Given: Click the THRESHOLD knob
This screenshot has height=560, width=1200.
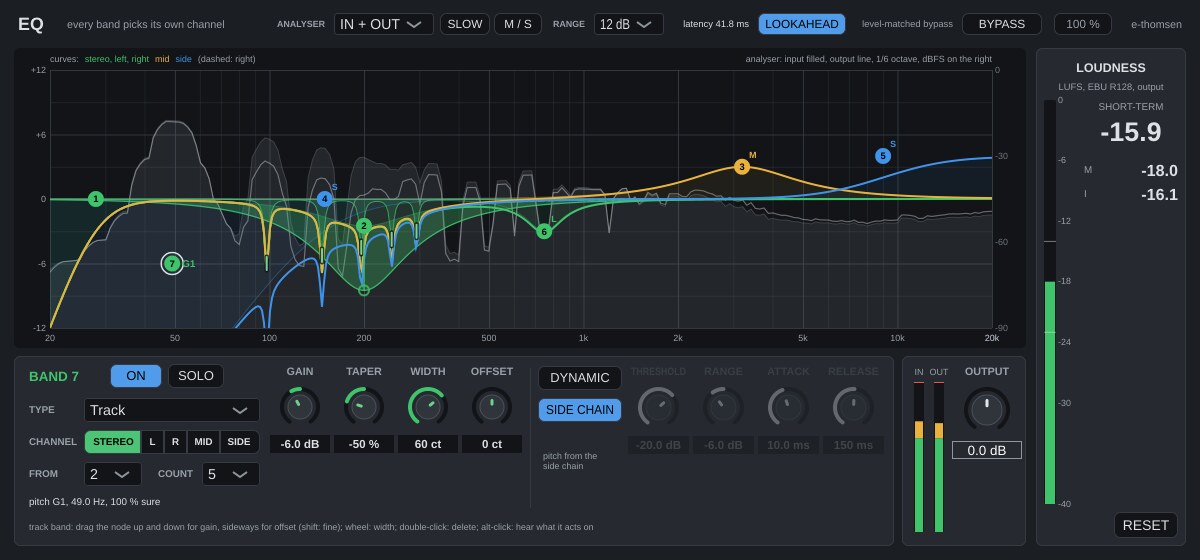Looking at the screenshot, I should (x=658, y=406).
